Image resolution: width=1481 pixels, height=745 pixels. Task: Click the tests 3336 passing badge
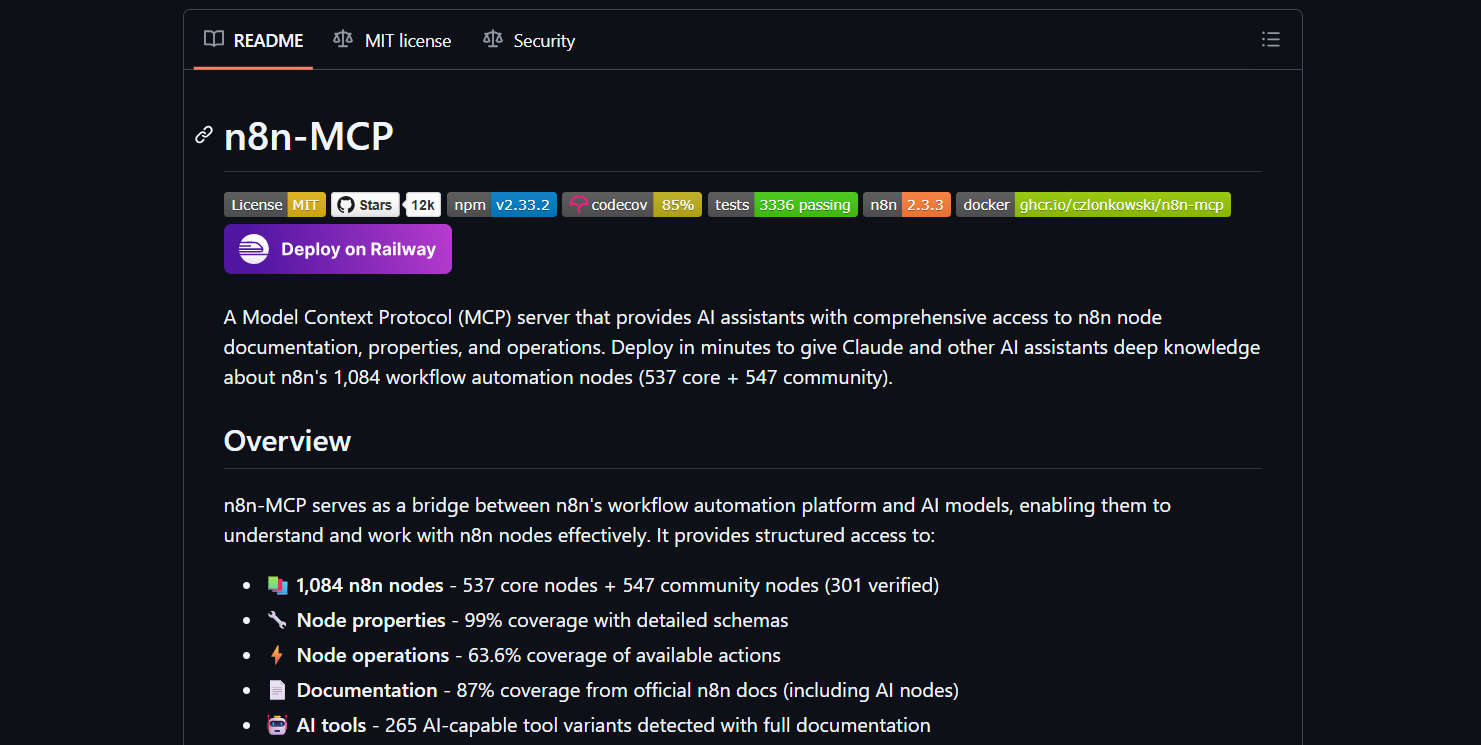click(x=782, y=205)
